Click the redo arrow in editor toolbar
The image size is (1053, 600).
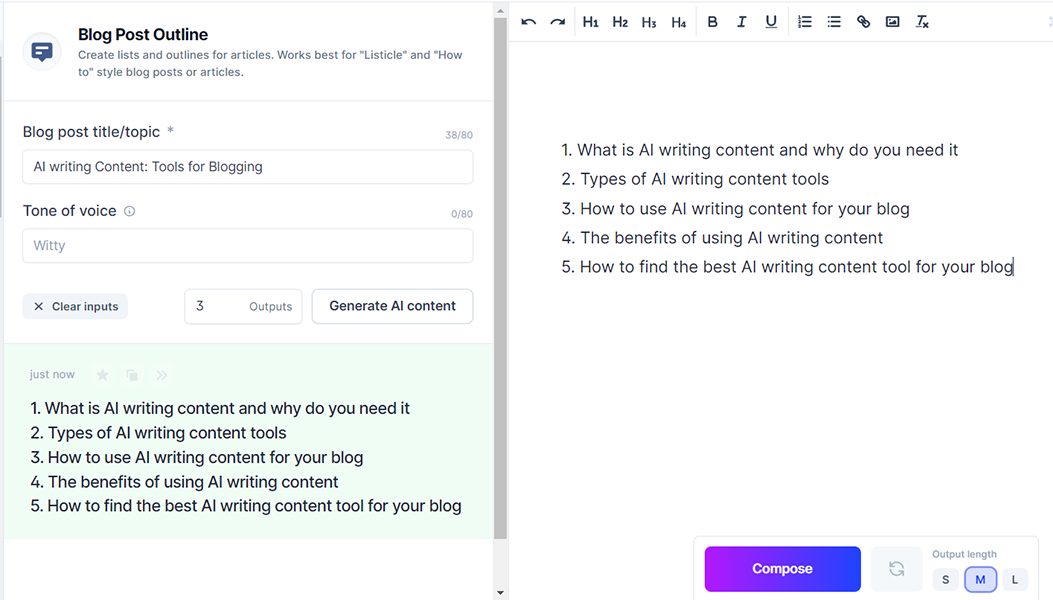[558, 22]
